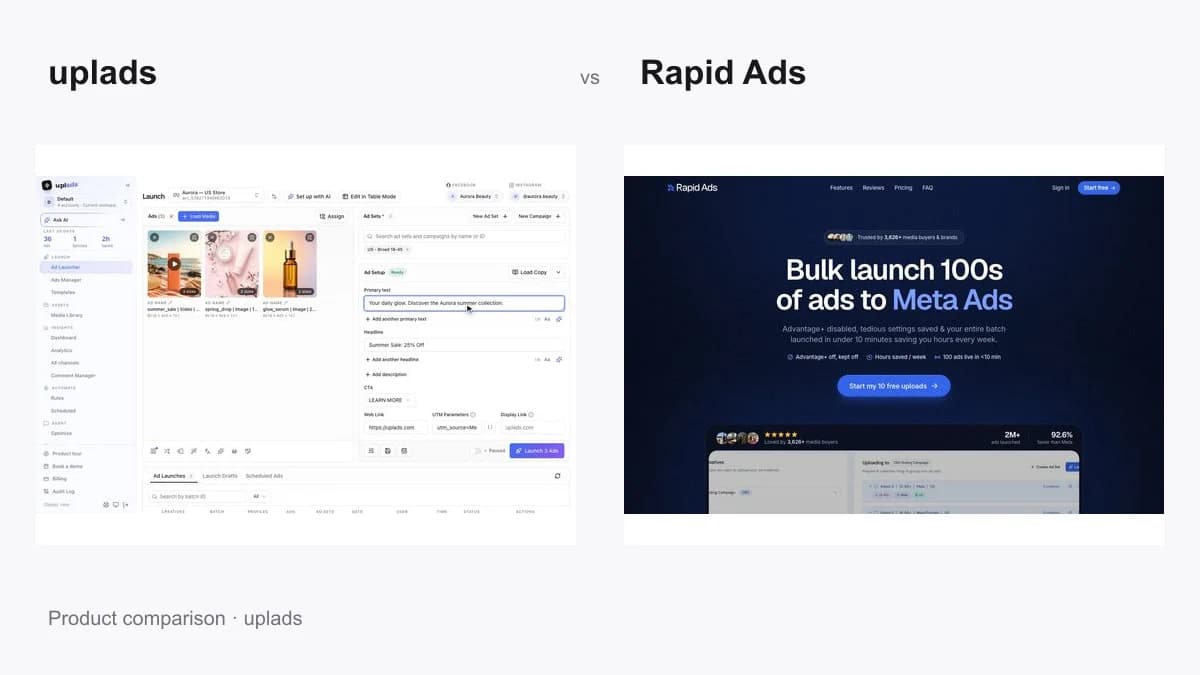Click the Primary text input field
Viewport: 1200px width, 675px height.
[464, 303]
